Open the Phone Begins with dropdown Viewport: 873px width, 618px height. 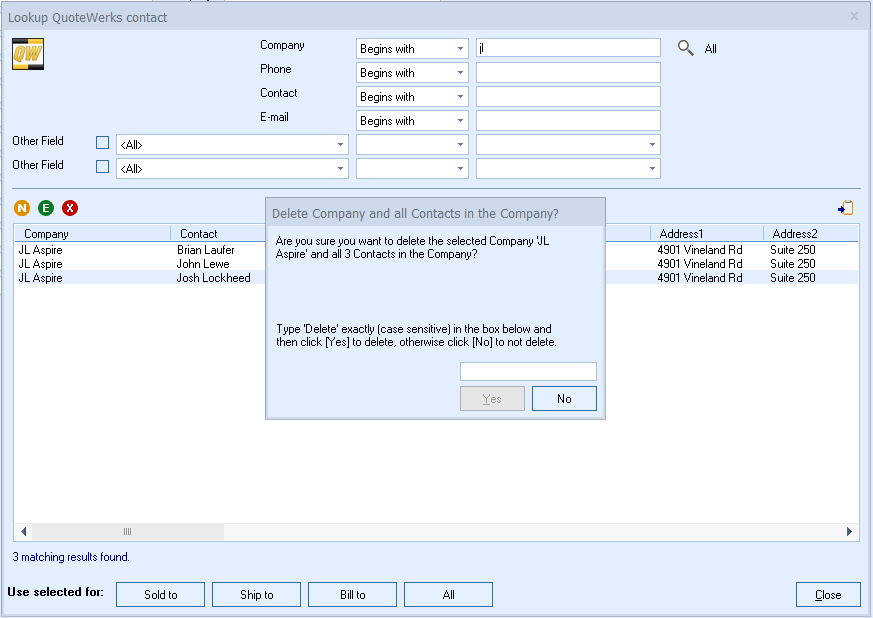point(412,72)
